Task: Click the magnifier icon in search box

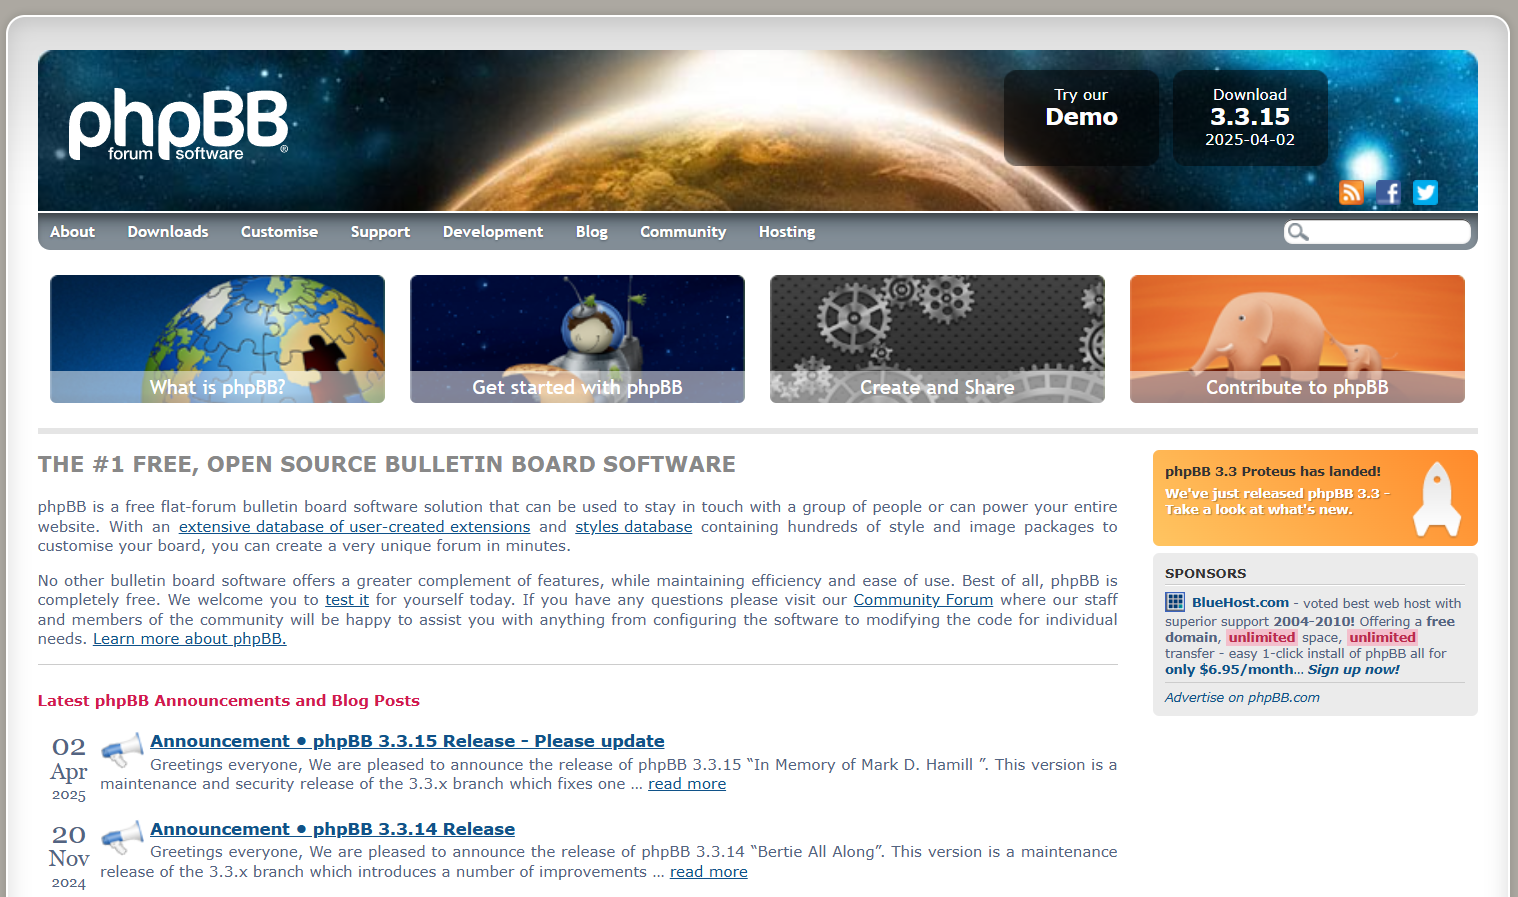Action: (x=1298, y=232)
